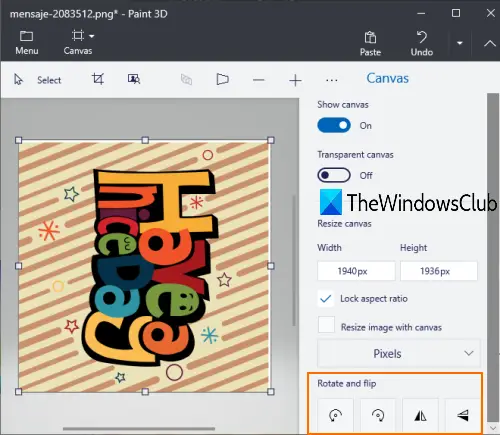This screenshot has width=500, height=435.
Task: Click the scroll-down arrow of the sidebar scrollbar
Action: [x=493, y=428]
